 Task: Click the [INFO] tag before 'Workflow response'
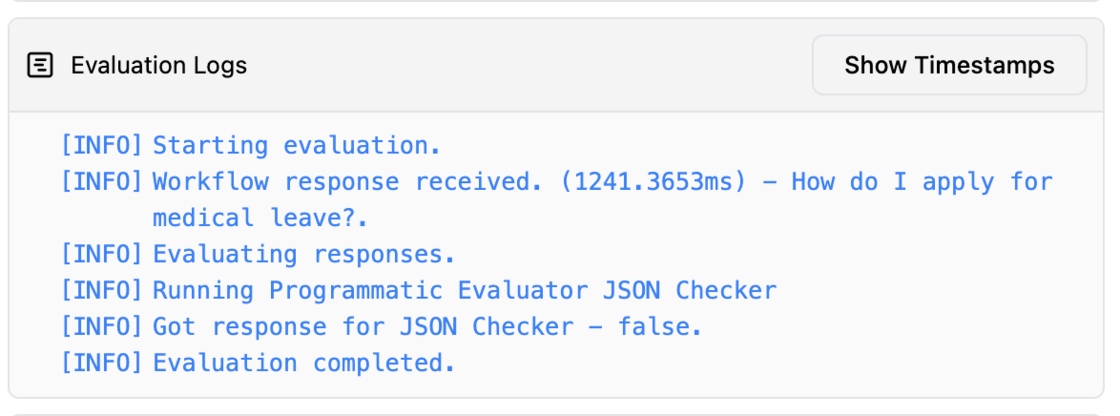click(101, 182)
